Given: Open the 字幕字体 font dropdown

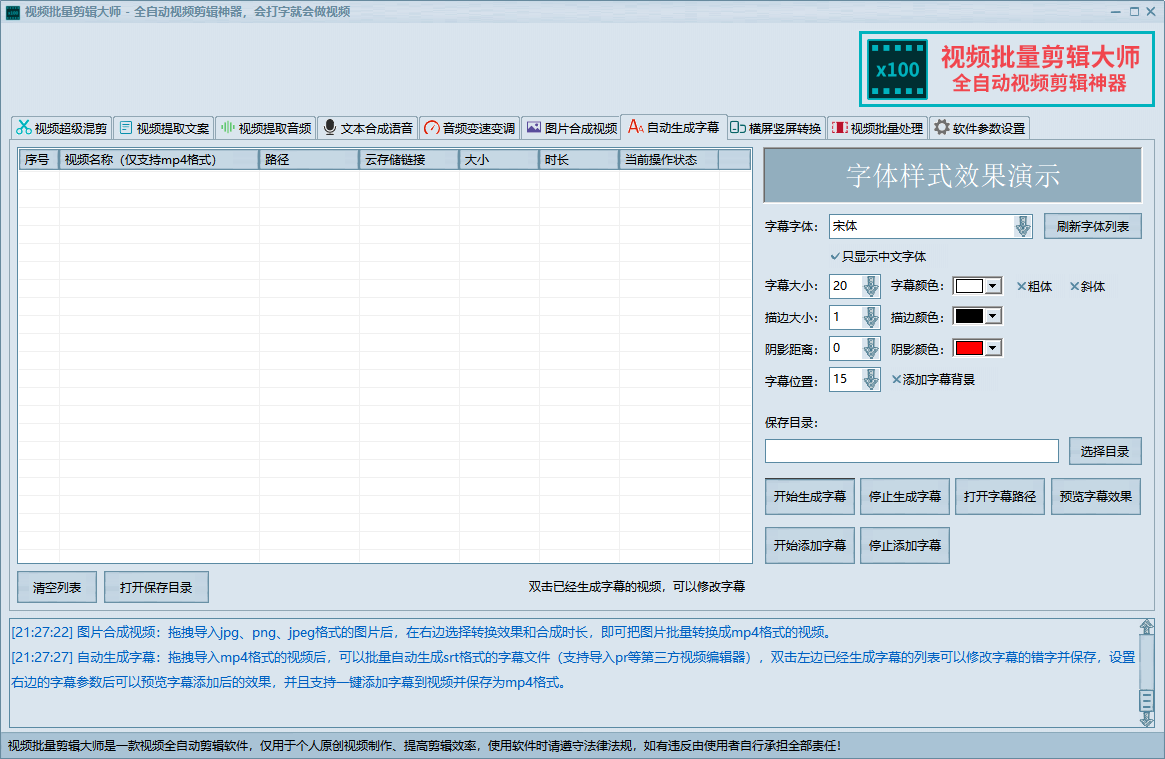Looking at the screenshot, I should (1022, 227).
